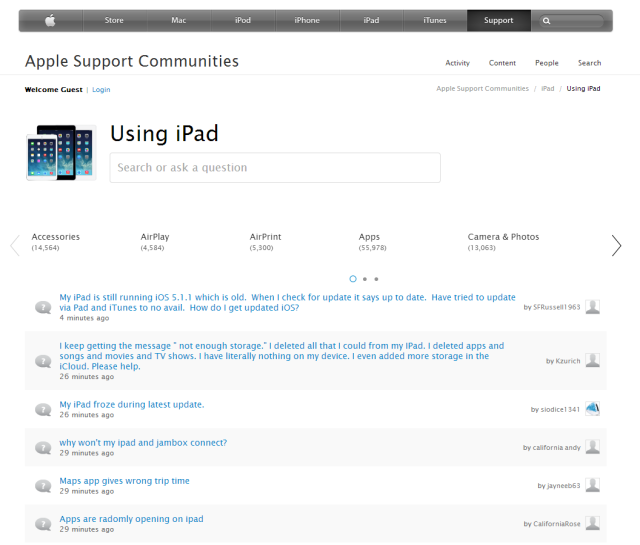640x545 pixels.
Task: Click question bubble icon beside not enough storage post
Action: pyautogui.click(x=43, y=361)
